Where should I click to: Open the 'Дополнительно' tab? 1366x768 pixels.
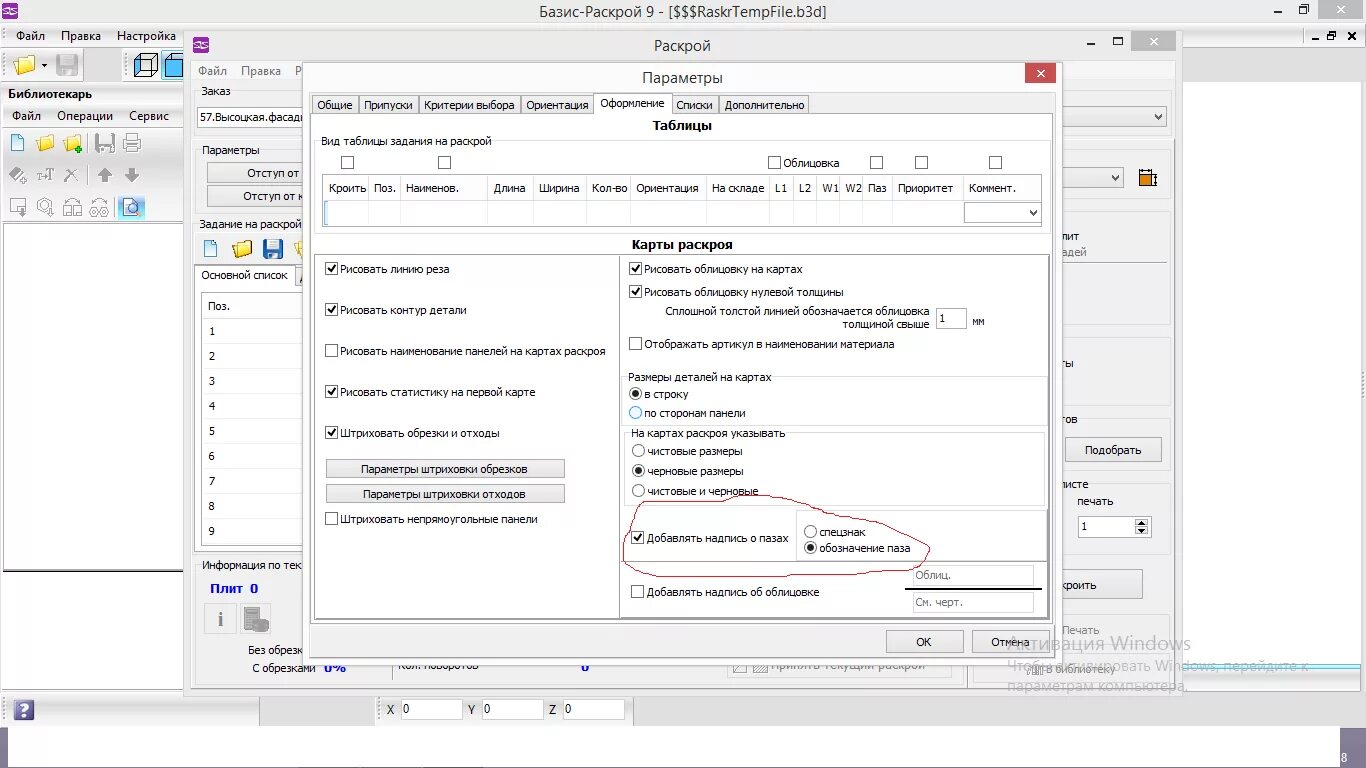pos(764,105)
